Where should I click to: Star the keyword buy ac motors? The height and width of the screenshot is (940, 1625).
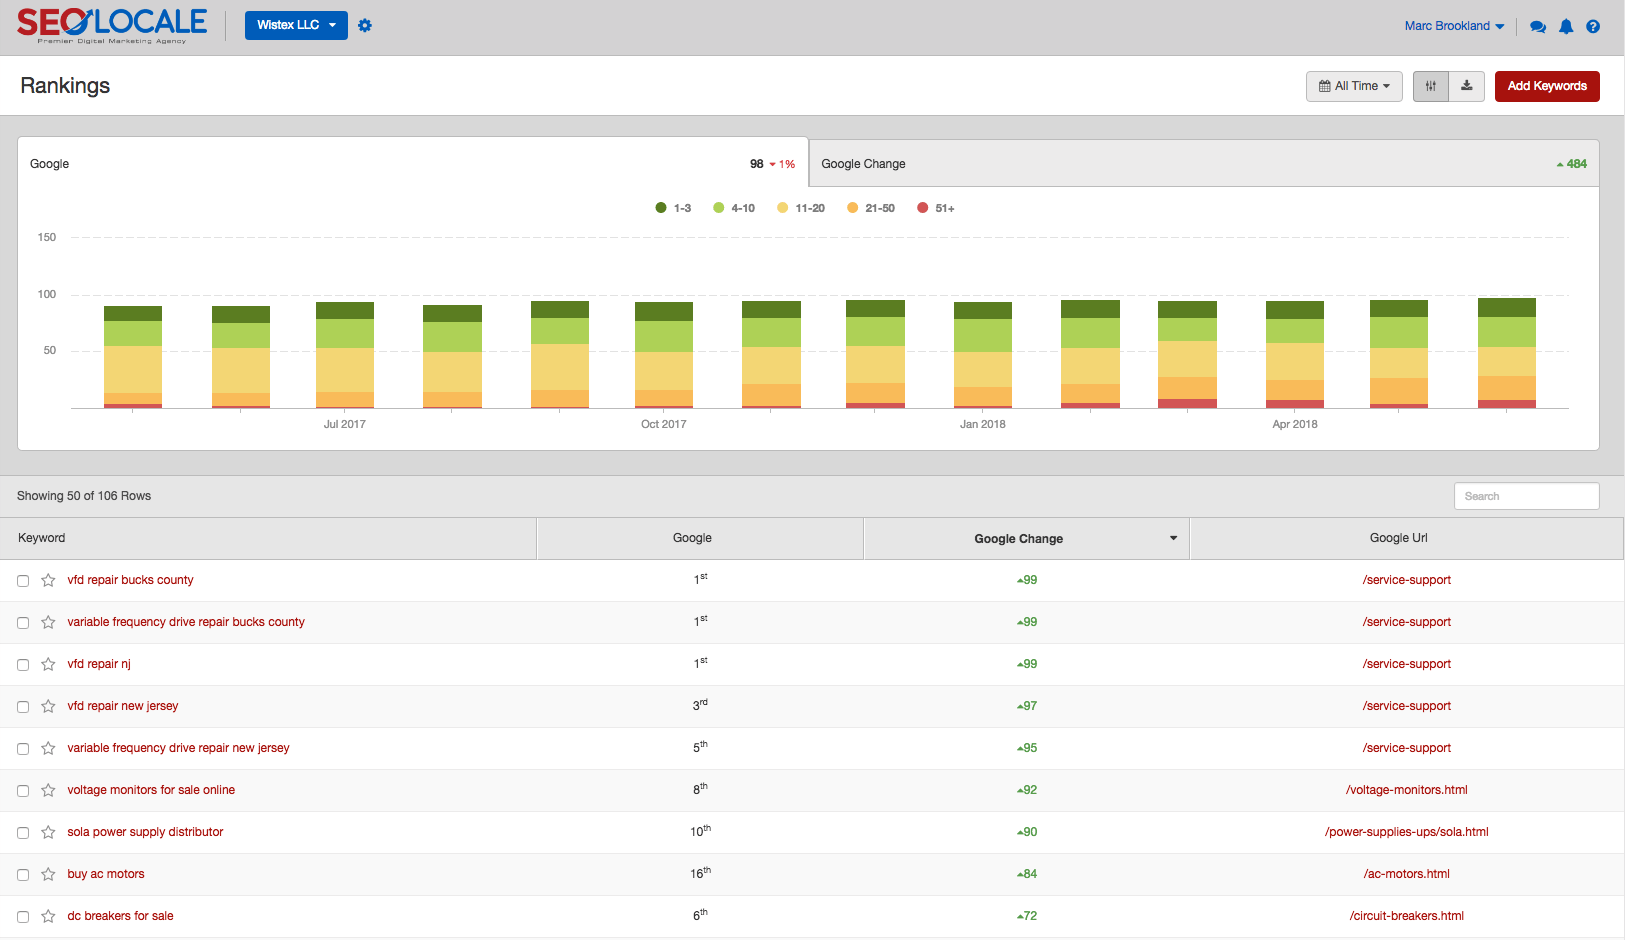click(x=48, y=874)
